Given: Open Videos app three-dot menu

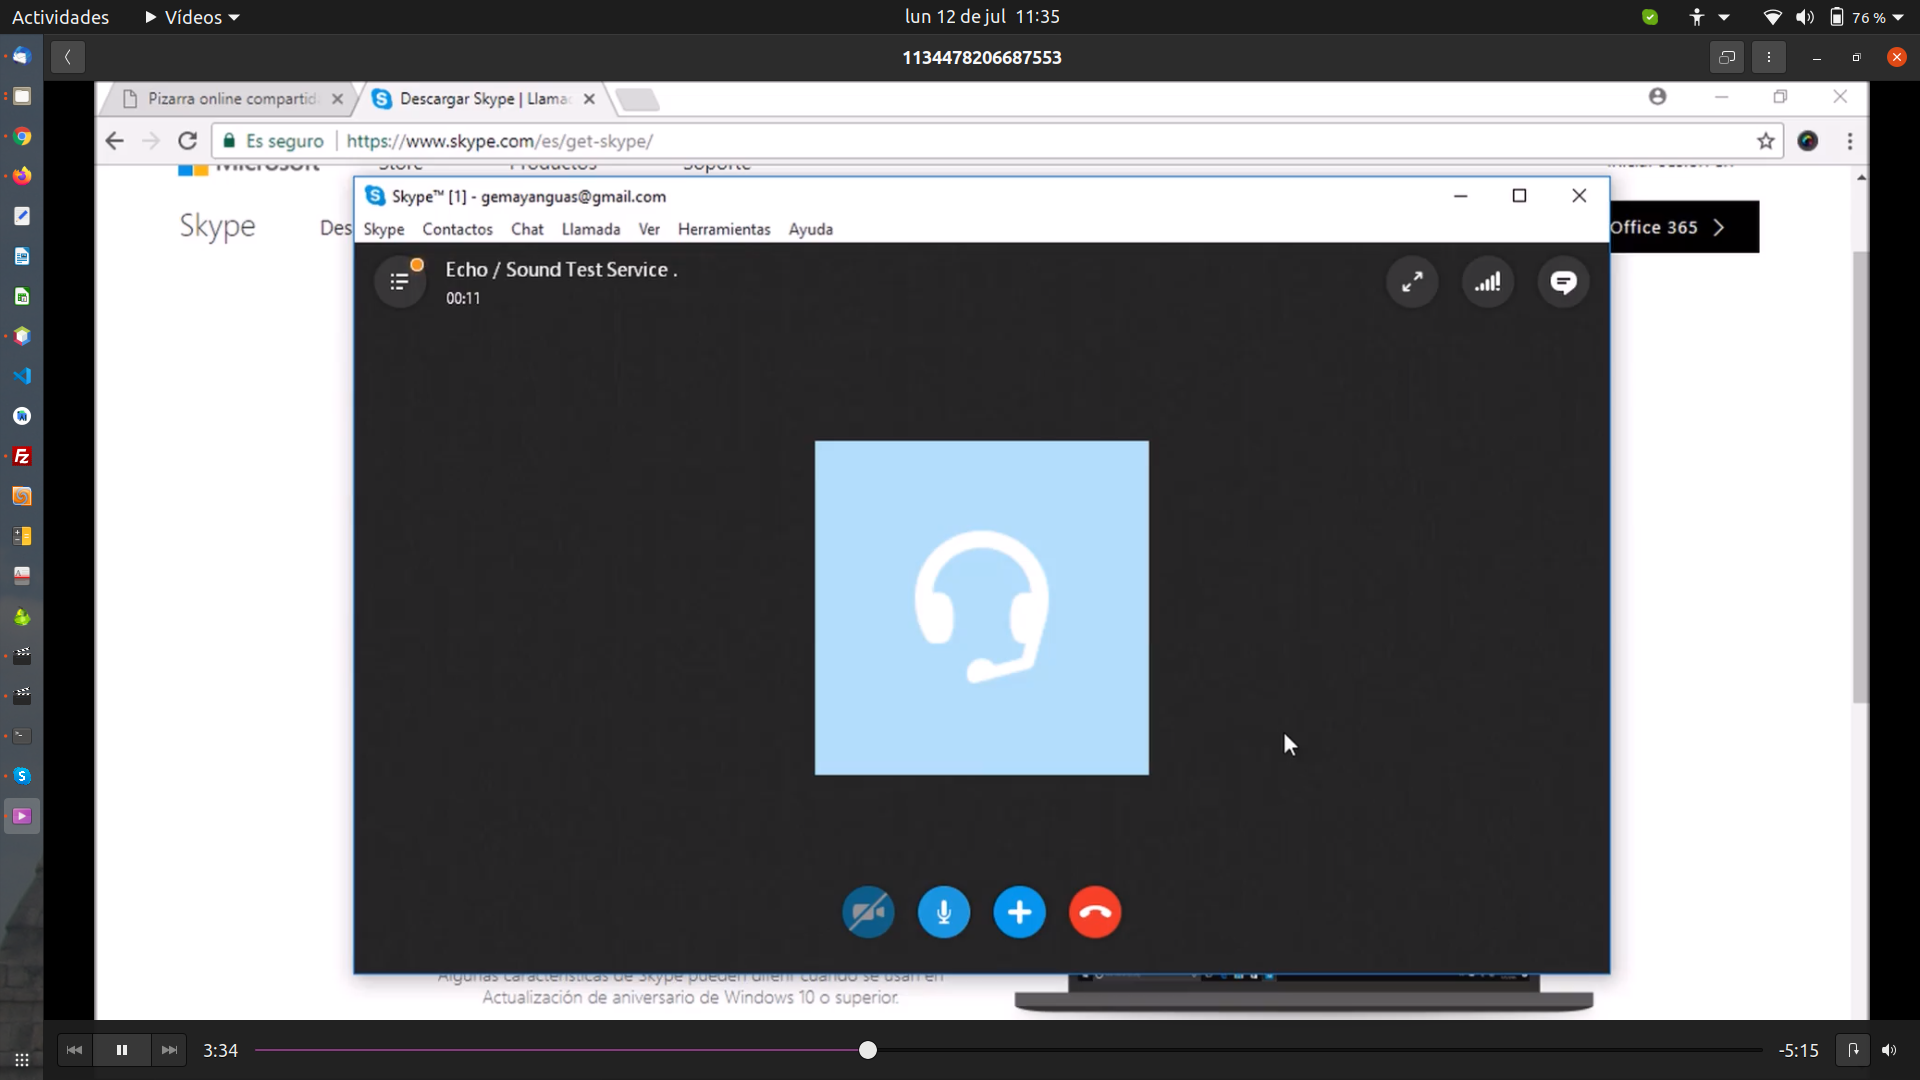Looking at the screenshot, I should point(1769,57).
